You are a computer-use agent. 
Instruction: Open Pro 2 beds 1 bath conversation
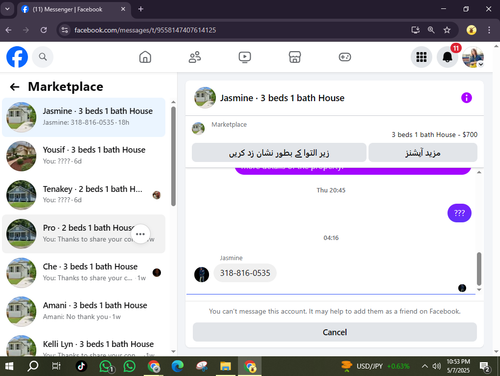[84, 234]
